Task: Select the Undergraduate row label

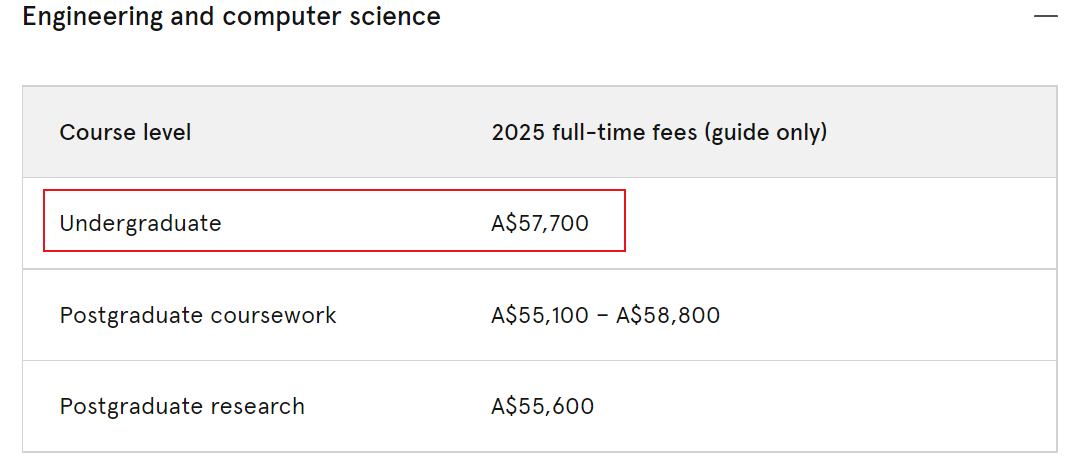Action: coord(140,224)
